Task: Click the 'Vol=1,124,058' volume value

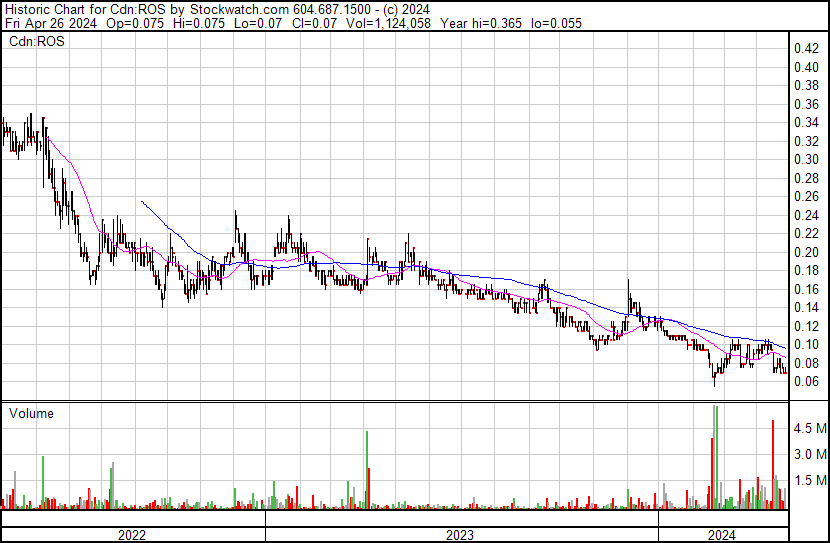Action: [x=388, y=23]
